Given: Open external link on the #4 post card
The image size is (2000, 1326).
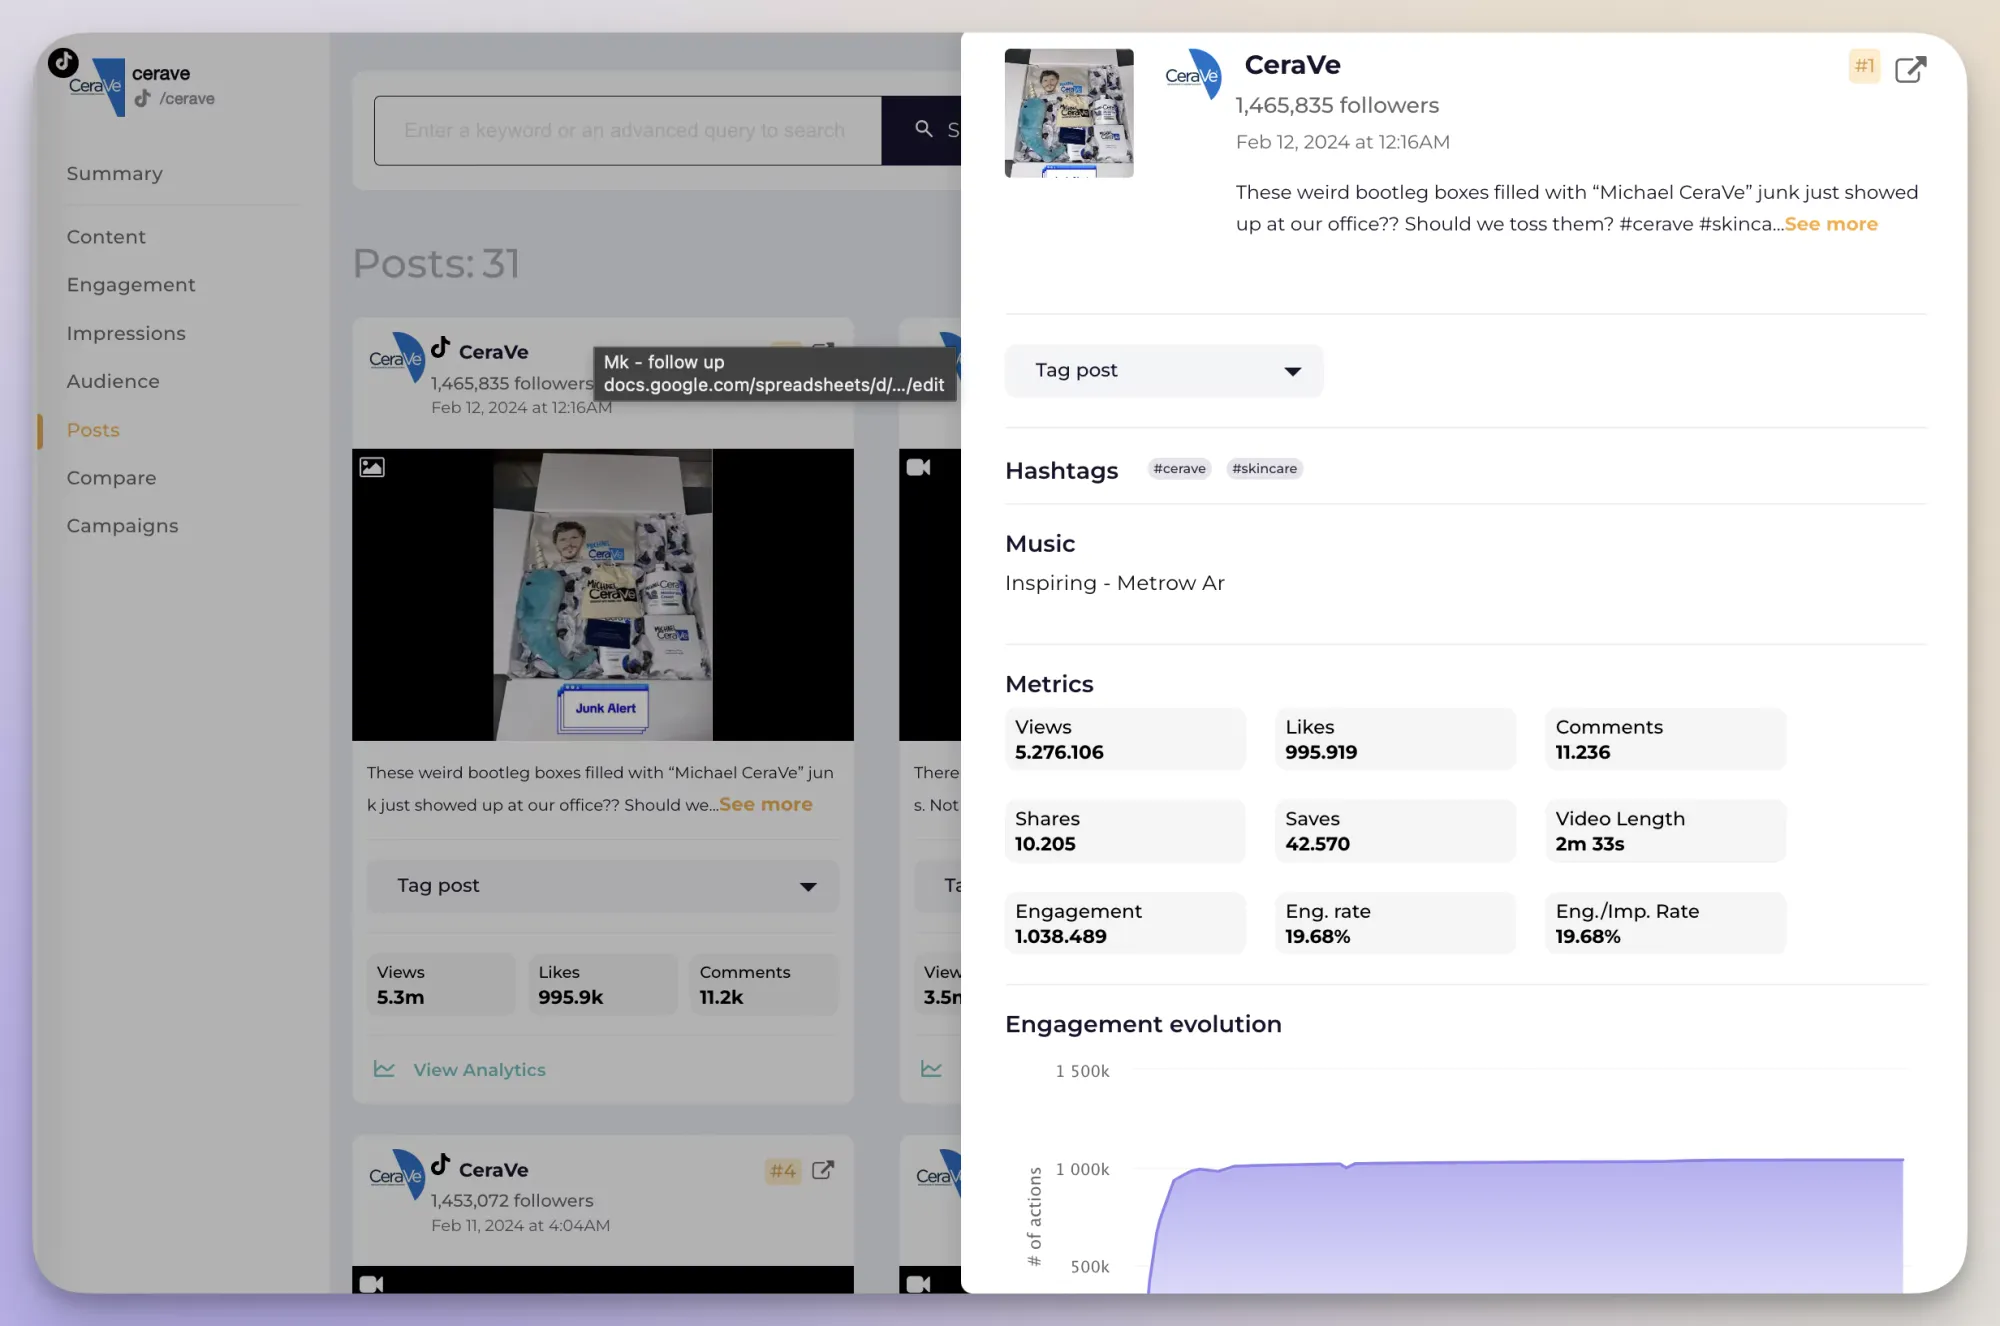Looking at the screenshot, I should (823, 1170).
